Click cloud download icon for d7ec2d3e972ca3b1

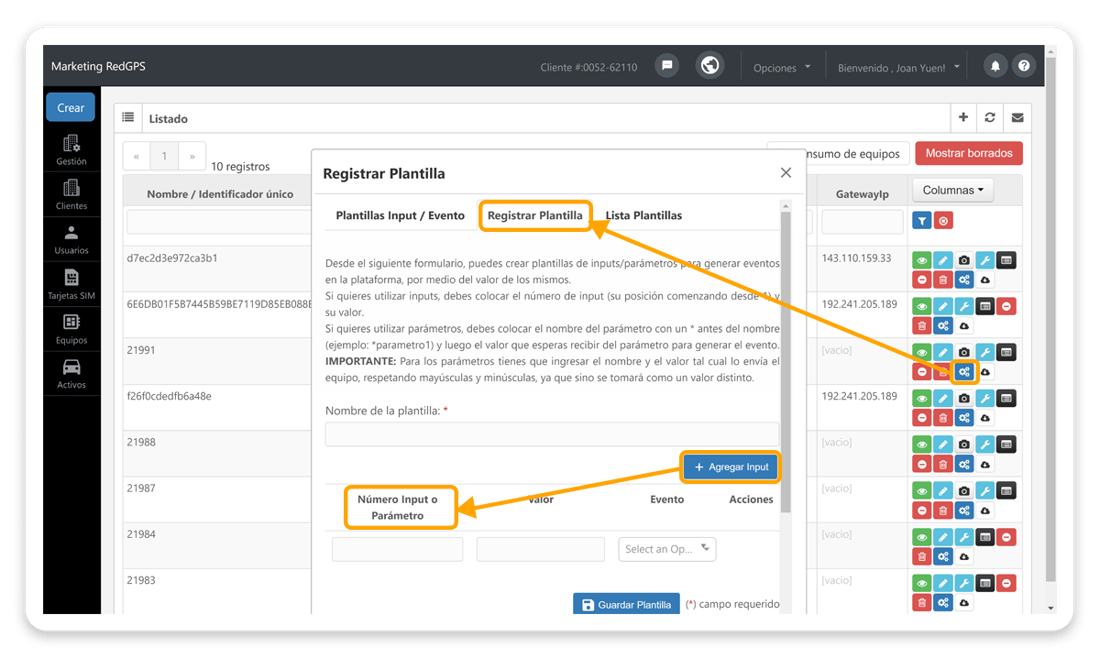click(985, 280)
